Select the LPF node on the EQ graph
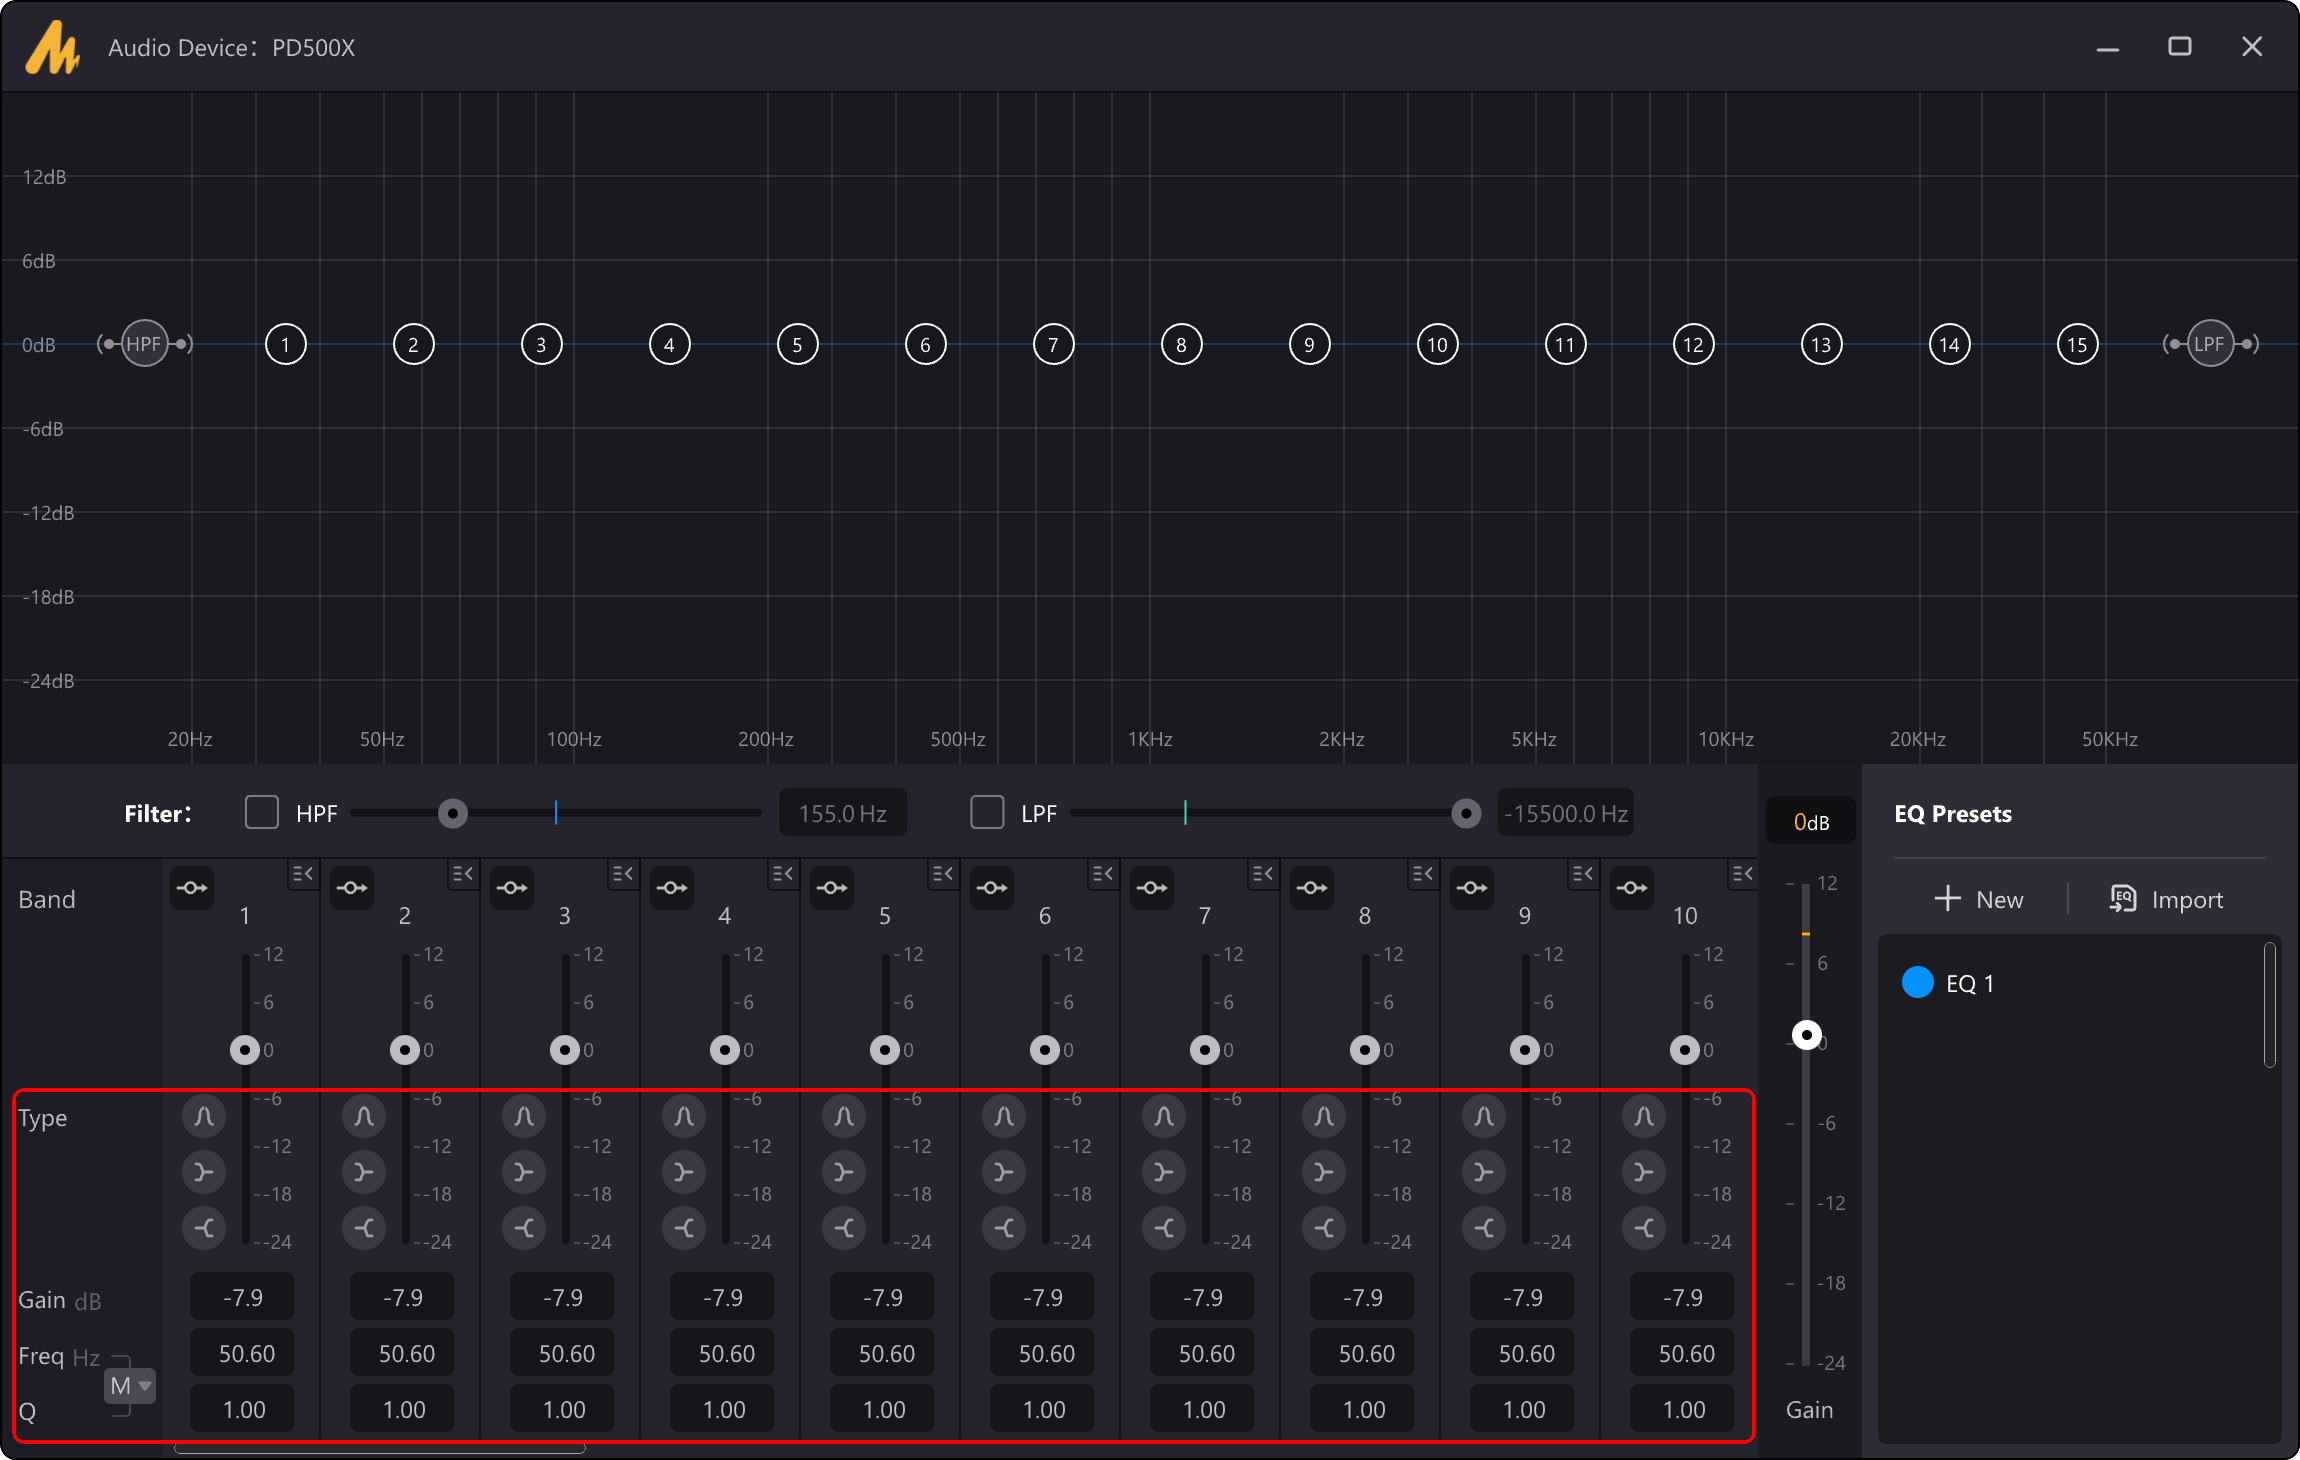 click(2210, 344)
